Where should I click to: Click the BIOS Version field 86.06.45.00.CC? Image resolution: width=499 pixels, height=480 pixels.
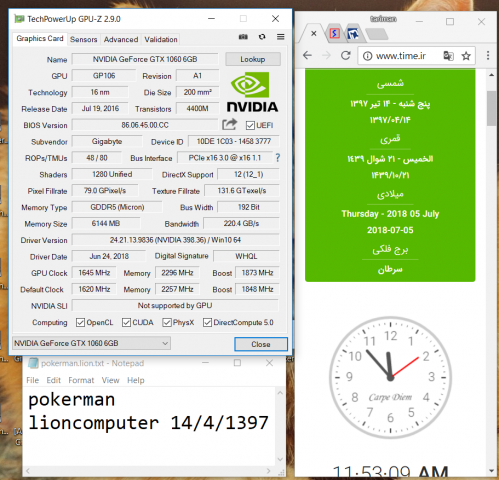[145, 125]
